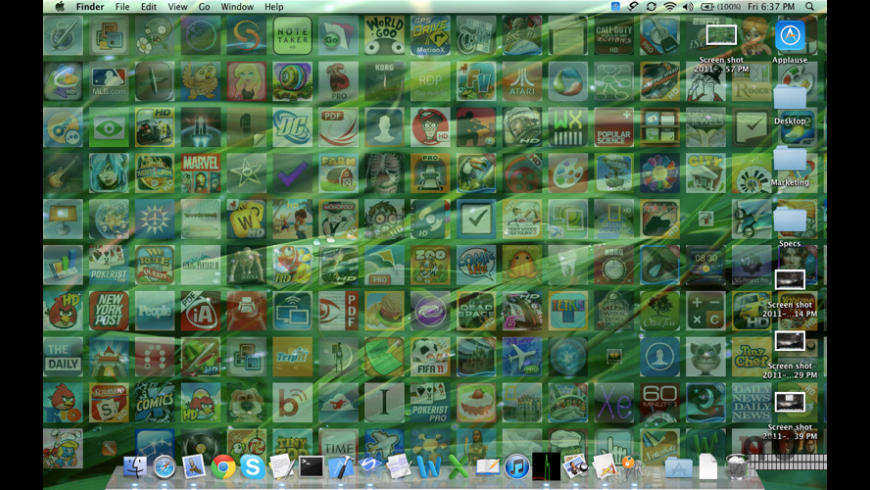870x490 pixels.
Task: Select Applause app icon on desktop
Action: [x=790, y=37]
